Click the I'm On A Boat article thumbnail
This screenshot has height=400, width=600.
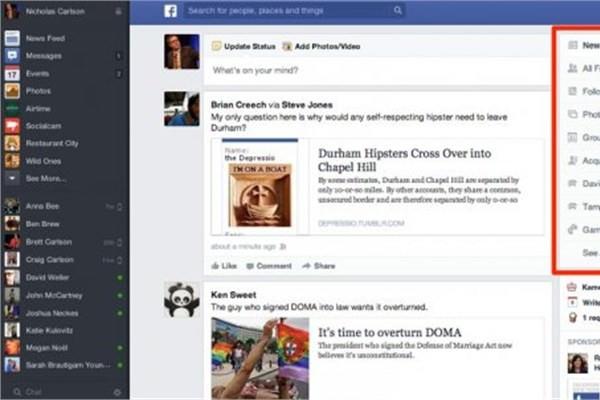tap(260, 187)
